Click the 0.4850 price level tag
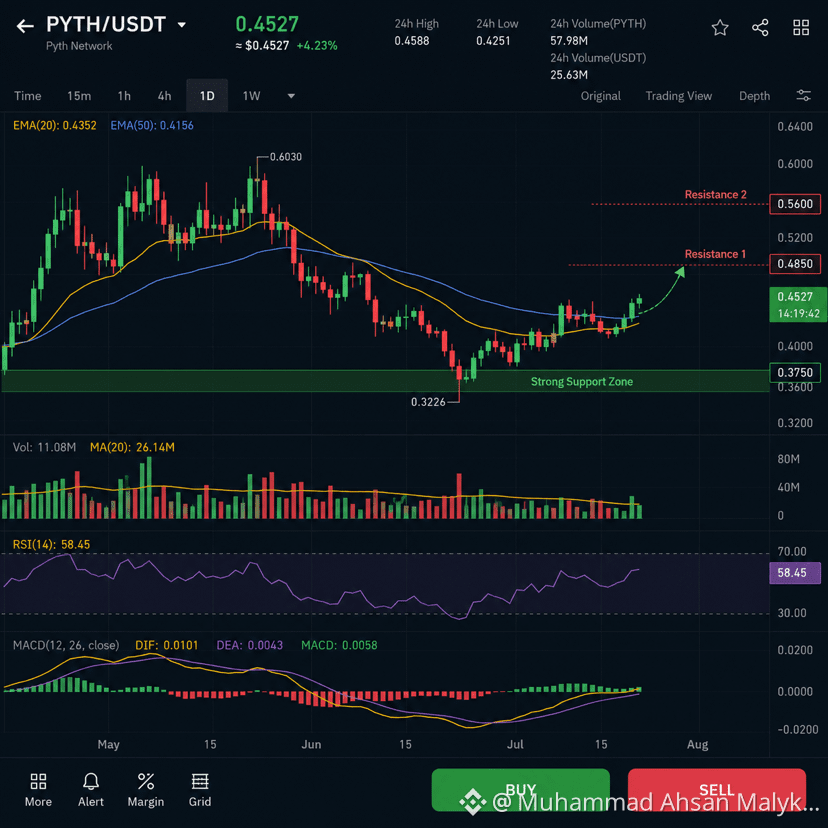The width and height of the screenshot is (828, 828). 795,264
